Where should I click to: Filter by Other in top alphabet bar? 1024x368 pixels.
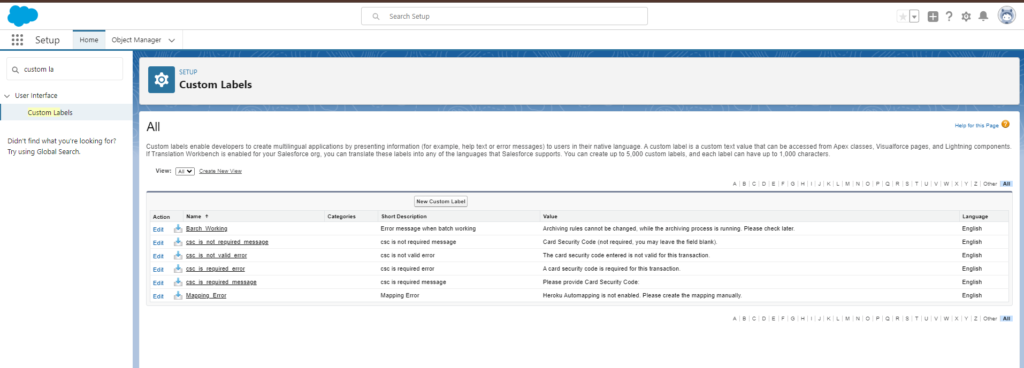coord(990,184)
